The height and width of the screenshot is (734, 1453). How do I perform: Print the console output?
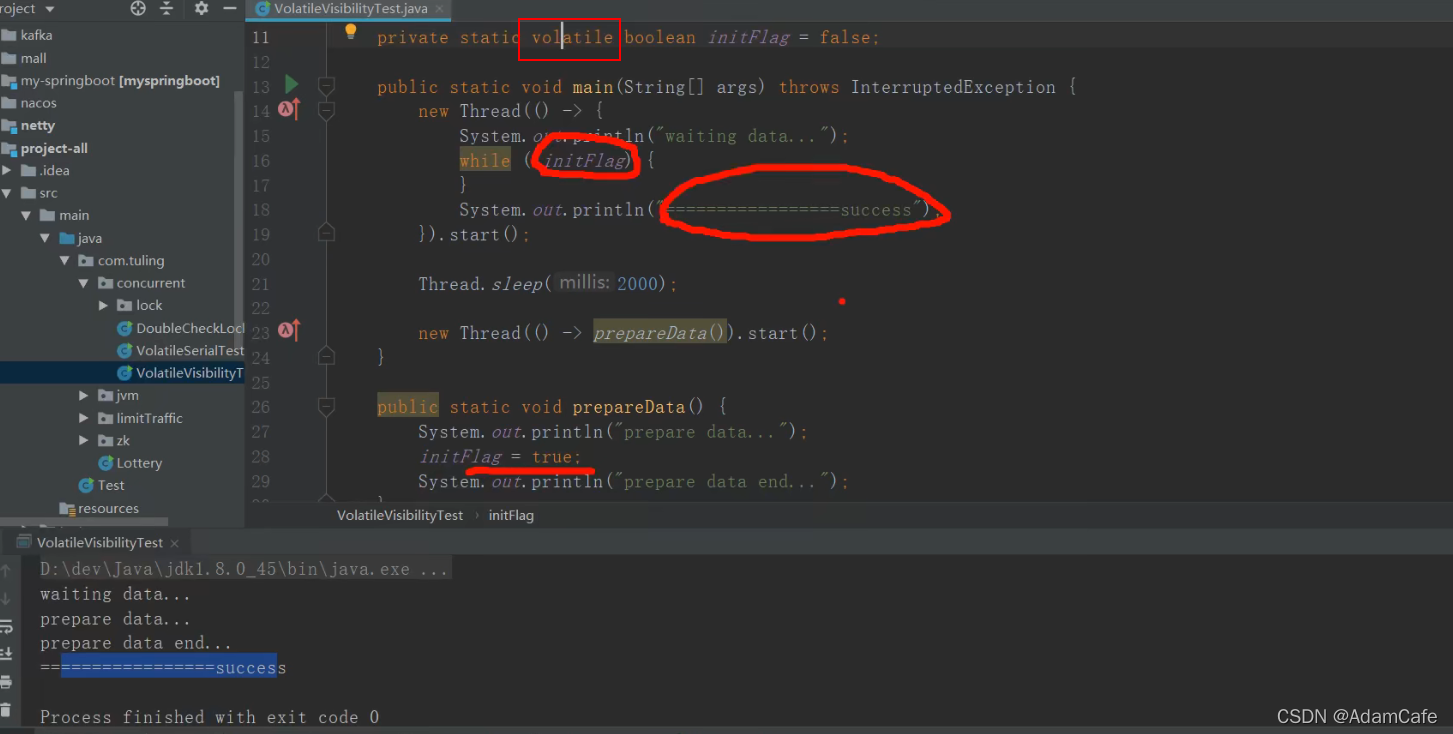[6, 682]
